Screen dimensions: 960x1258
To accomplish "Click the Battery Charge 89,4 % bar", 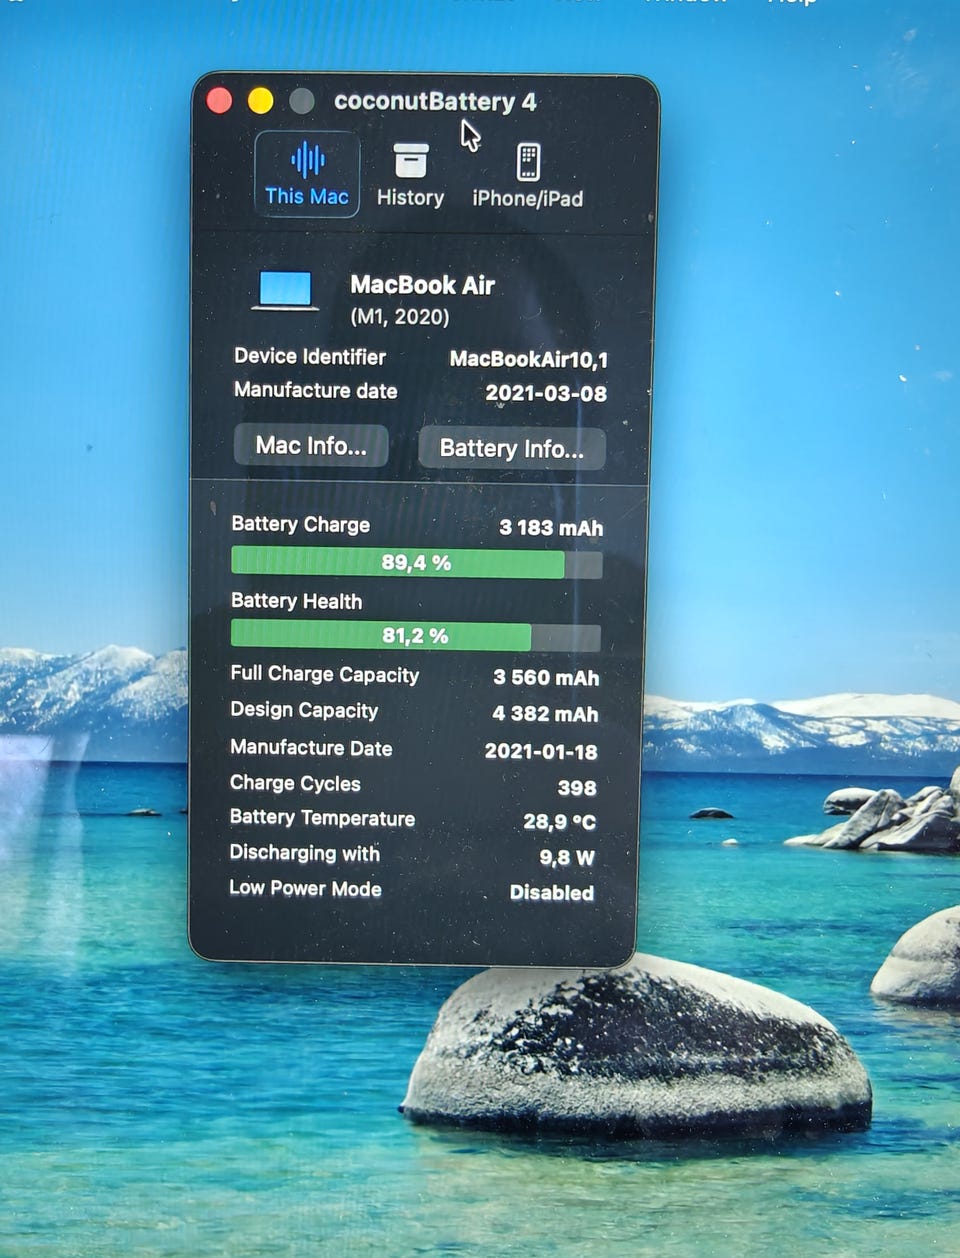I will click(x=416, y=563).
